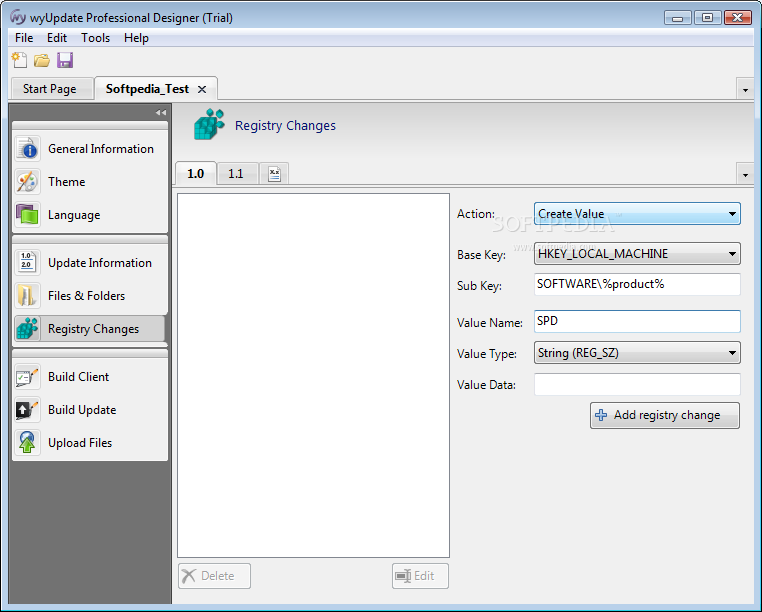Image resolution: width=762 pixels, height=612 pixels.
Task: Click the Upload Files arrow icon
Action: pos(27,443)
